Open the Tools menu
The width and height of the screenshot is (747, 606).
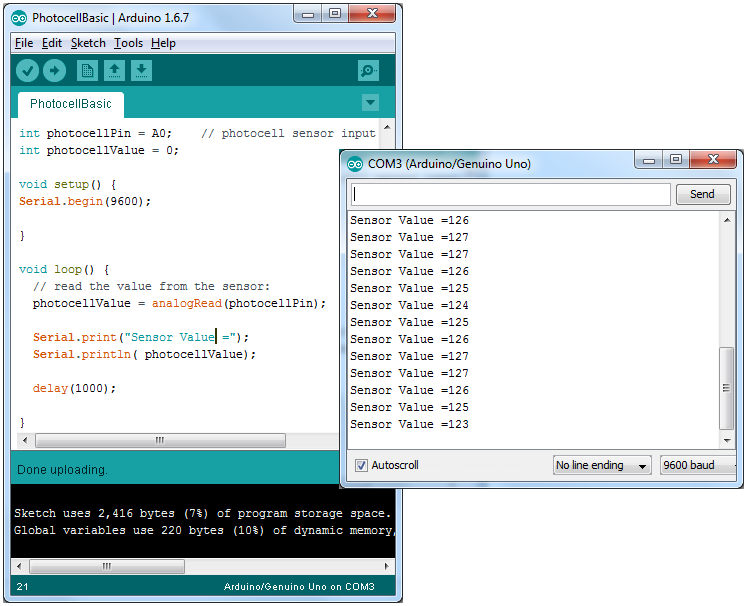point(128,43)
